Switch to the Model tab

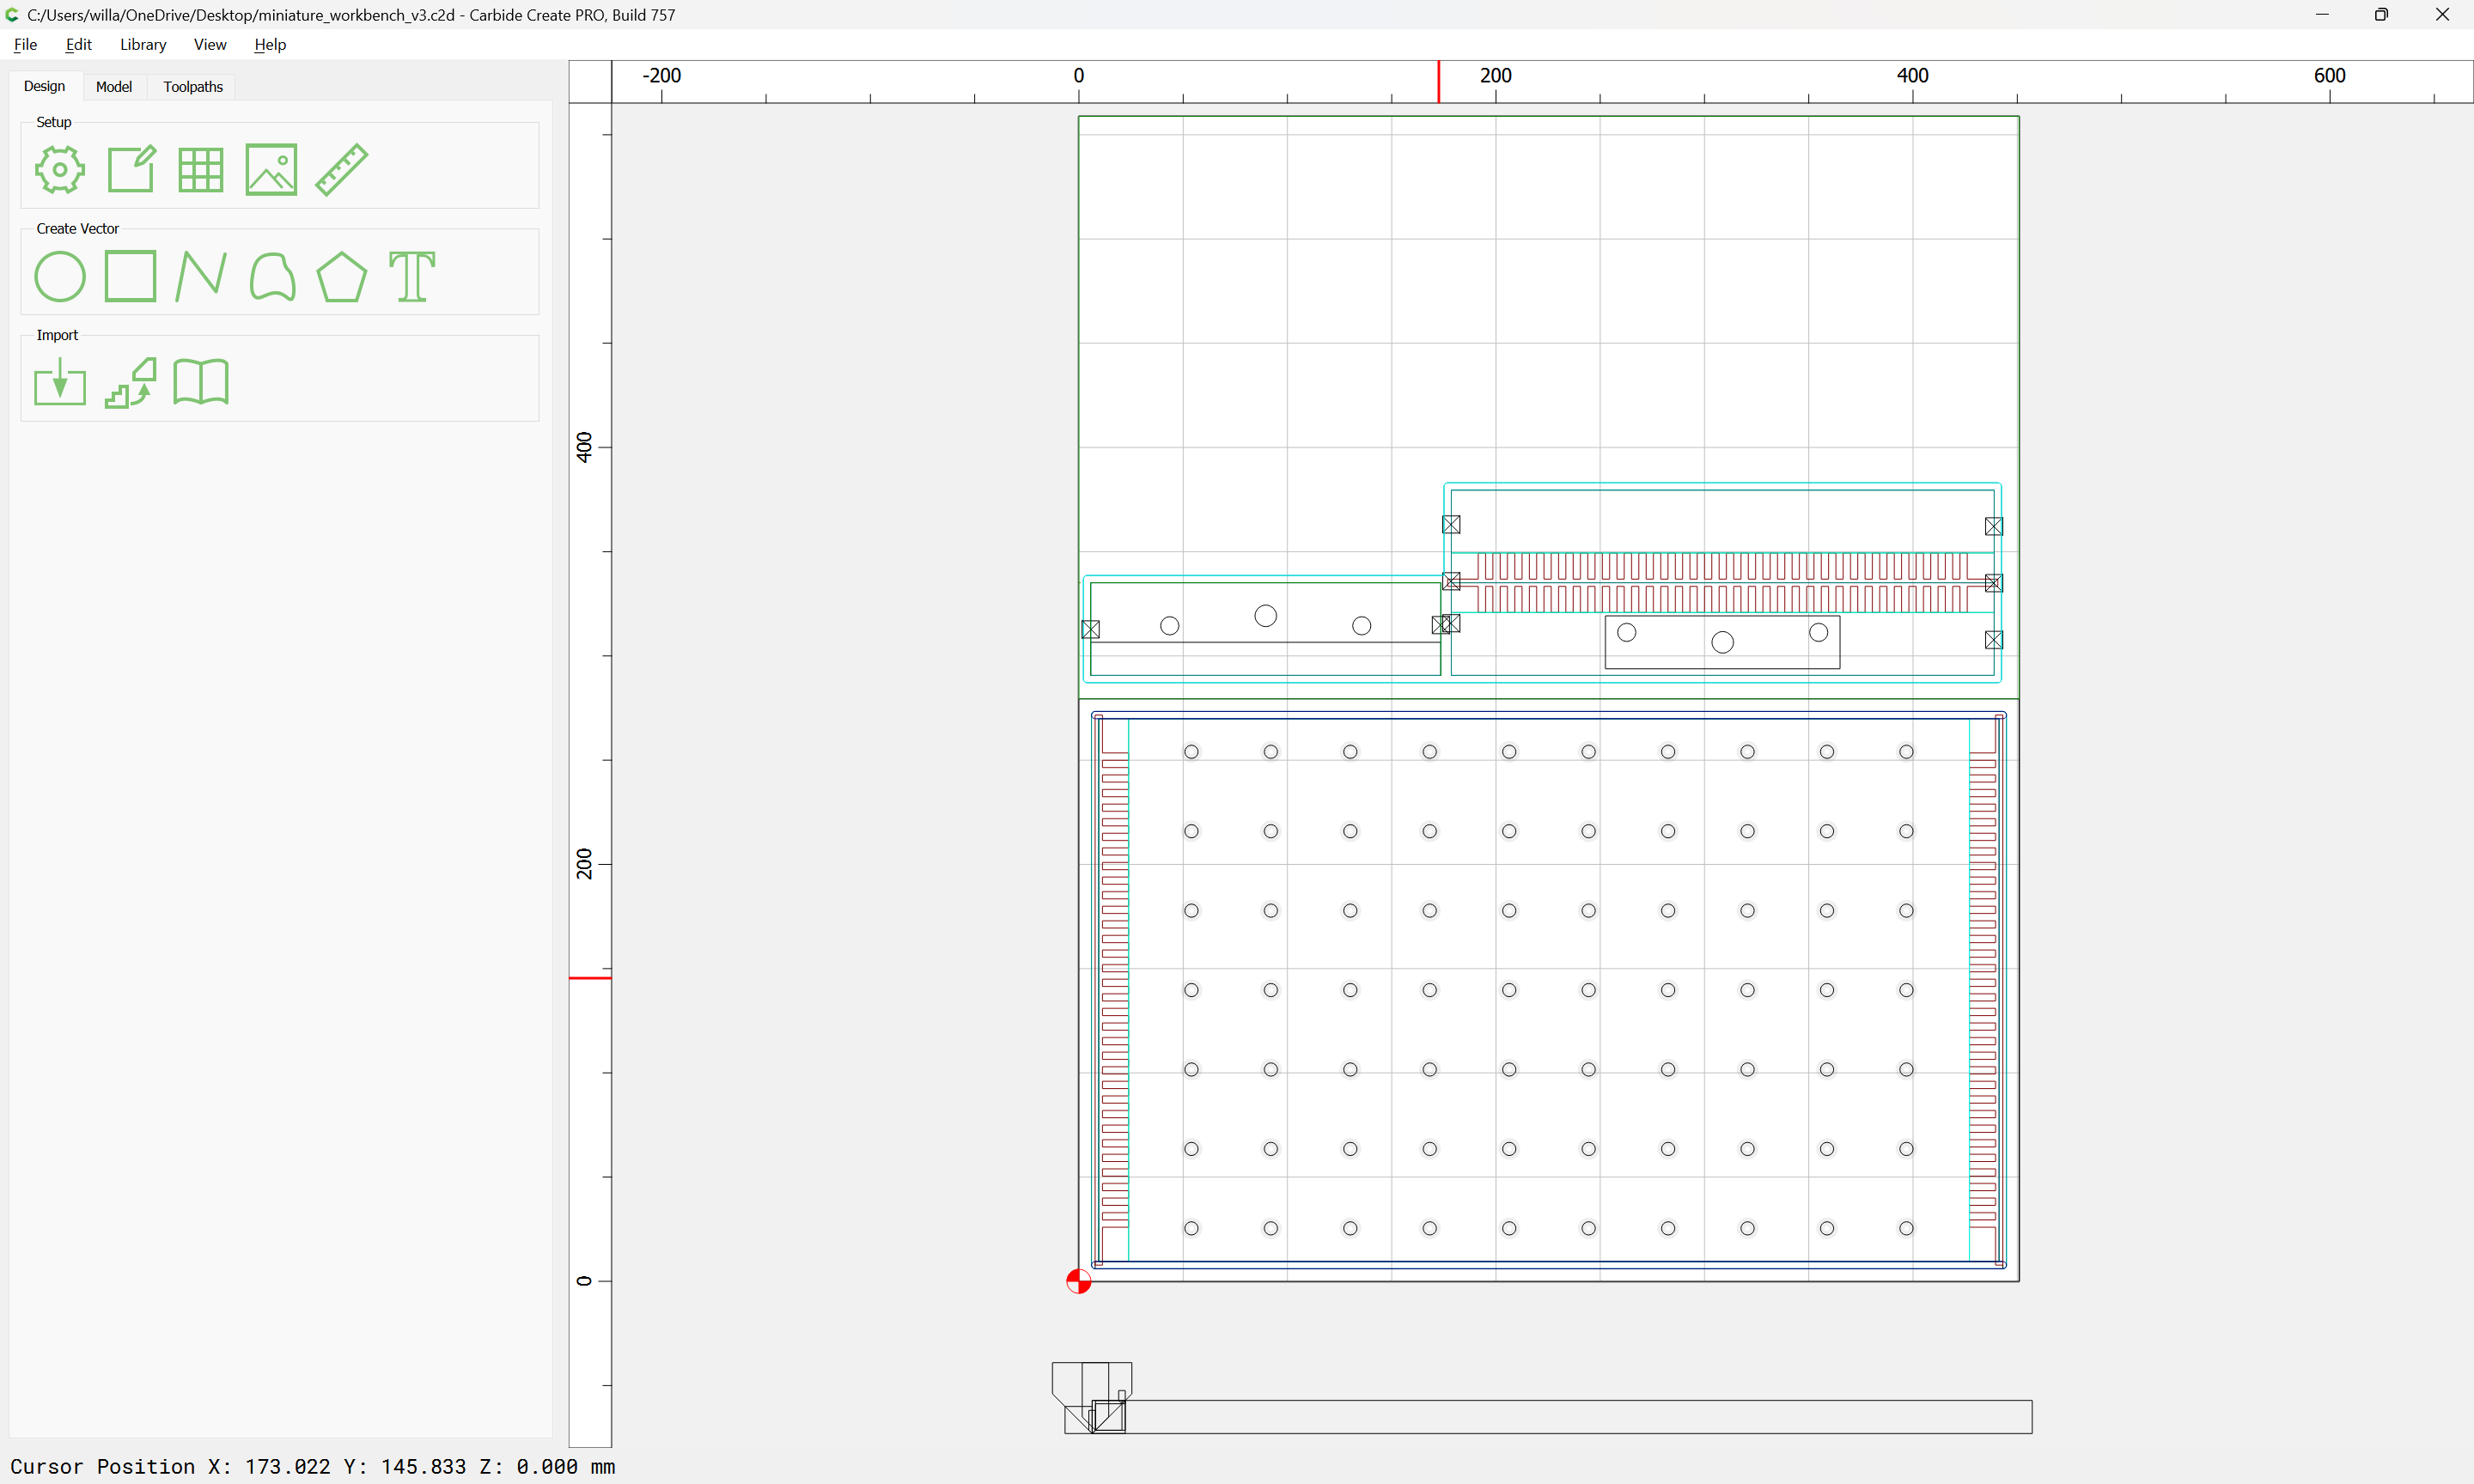(114, 87)
